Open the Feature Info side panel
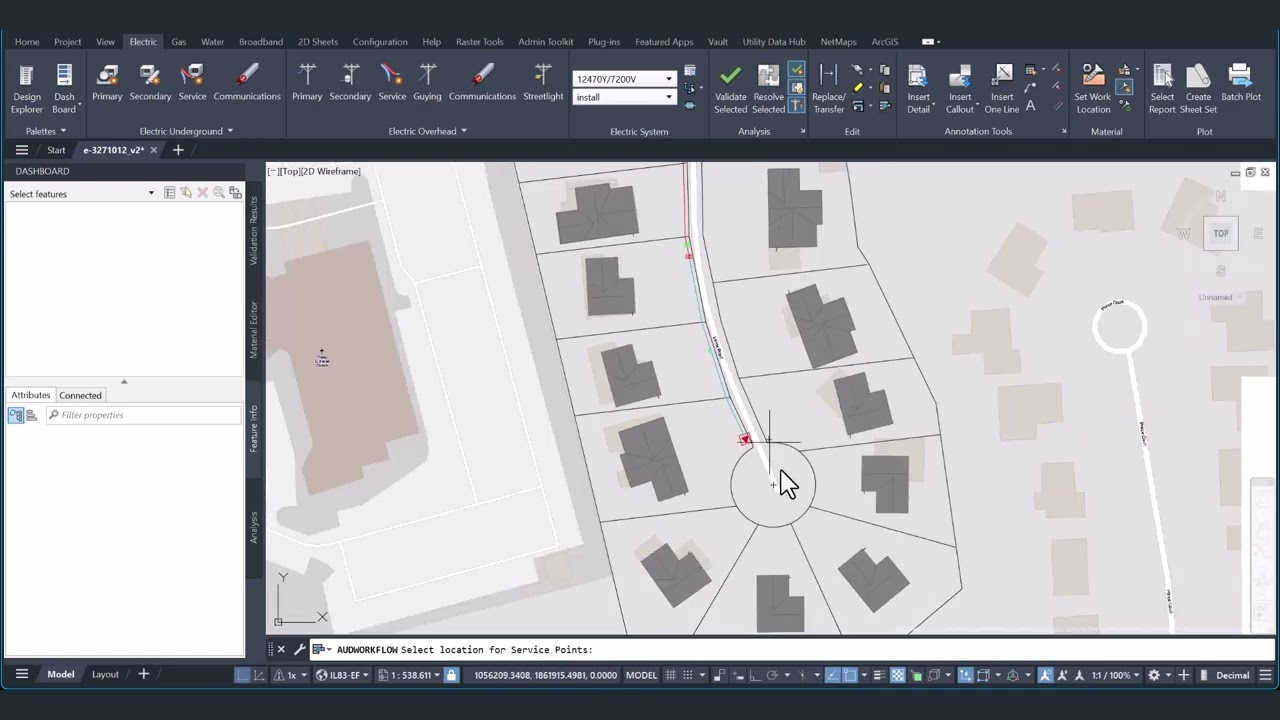1280x720 pixels. pyautogui.click(x=254, y=428)
